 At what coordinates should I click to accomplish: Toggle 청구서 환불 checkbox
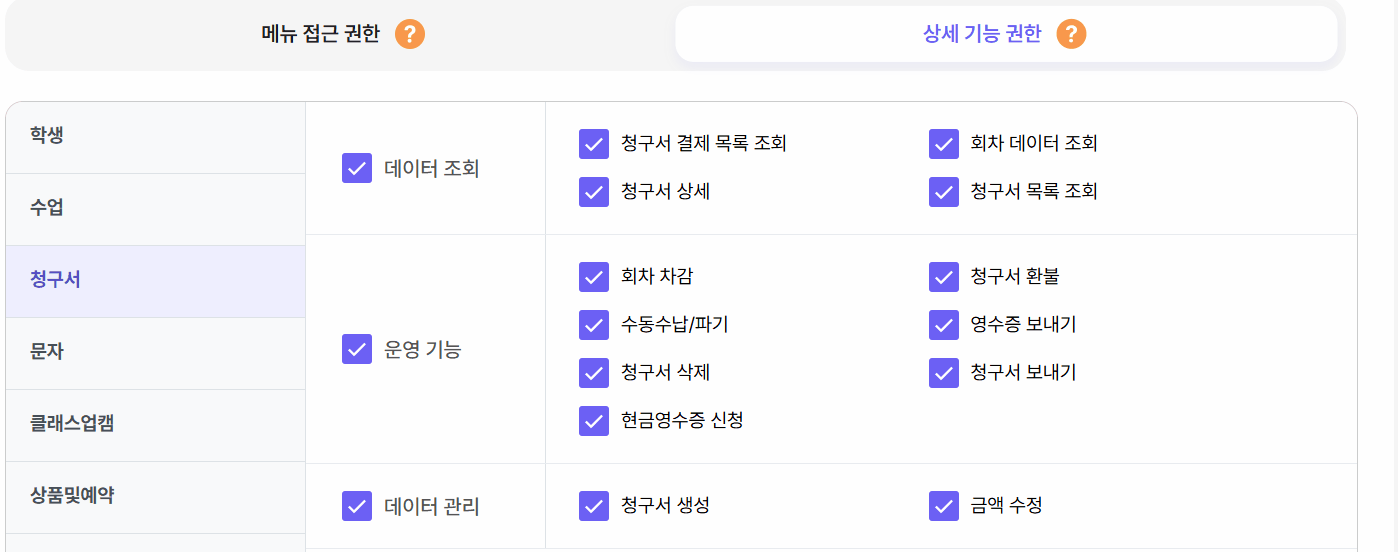pos(944,277)
